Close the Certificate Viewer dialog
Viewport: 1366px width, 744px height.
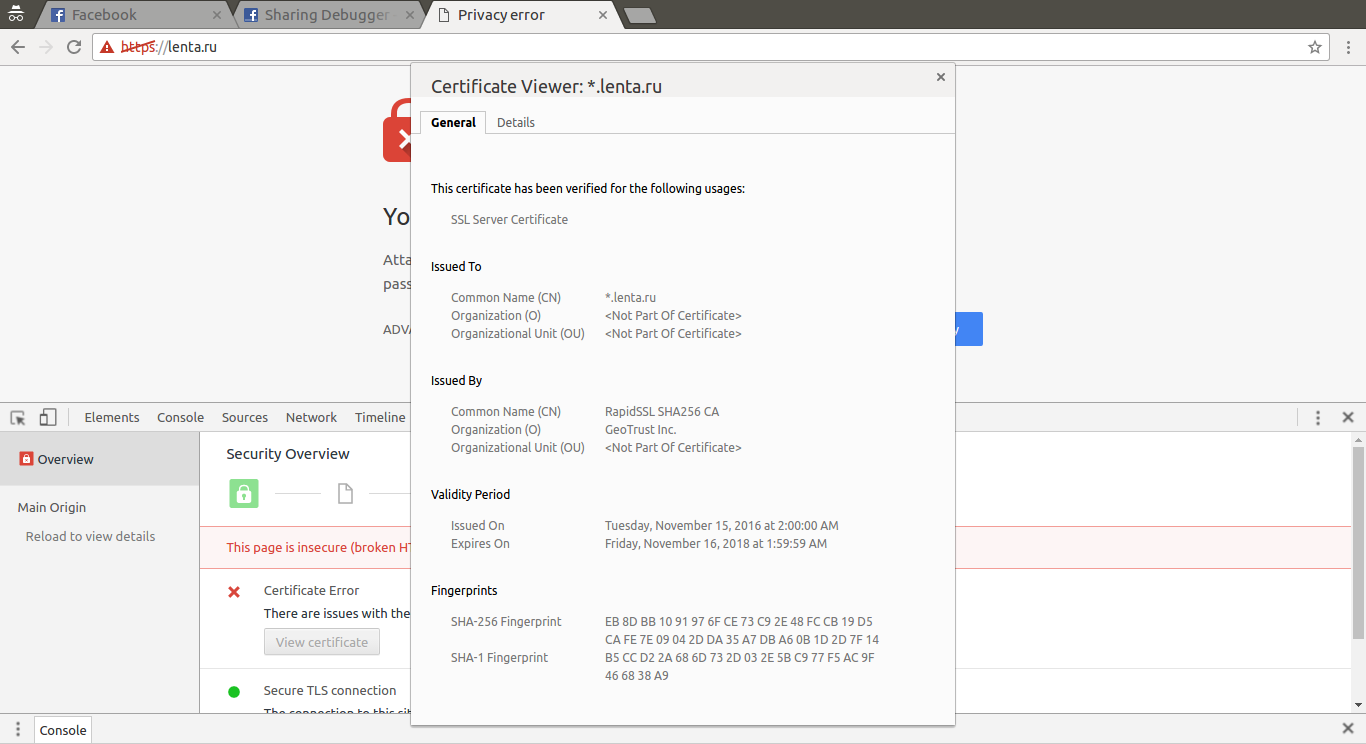[940, 77]
